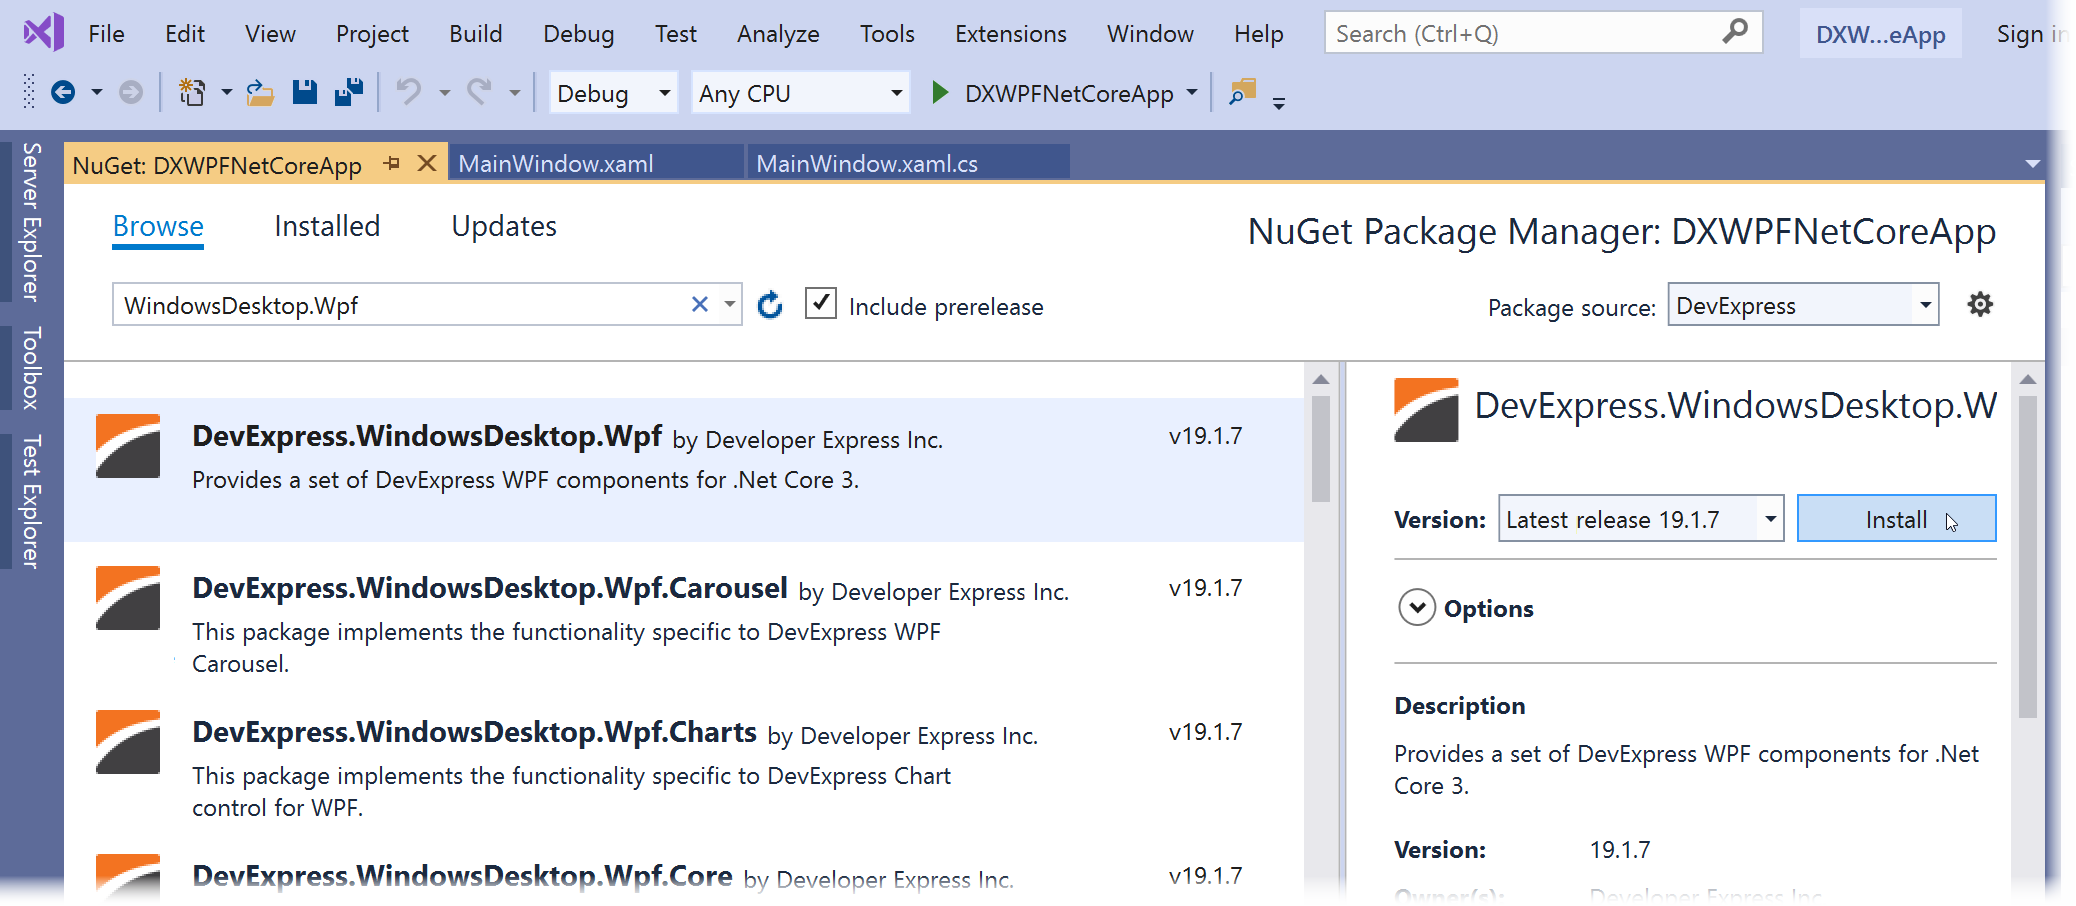
Task: Open the Build menu
Action: [475, 34]
